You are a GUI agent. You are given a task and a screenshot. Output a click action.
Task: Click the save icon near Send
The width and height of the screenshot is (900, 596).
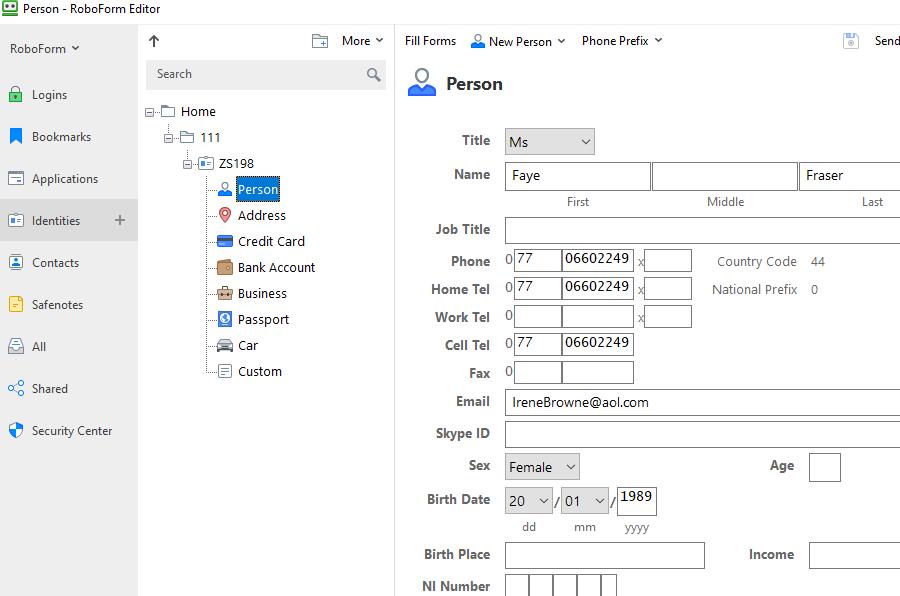tap(851, 41)
